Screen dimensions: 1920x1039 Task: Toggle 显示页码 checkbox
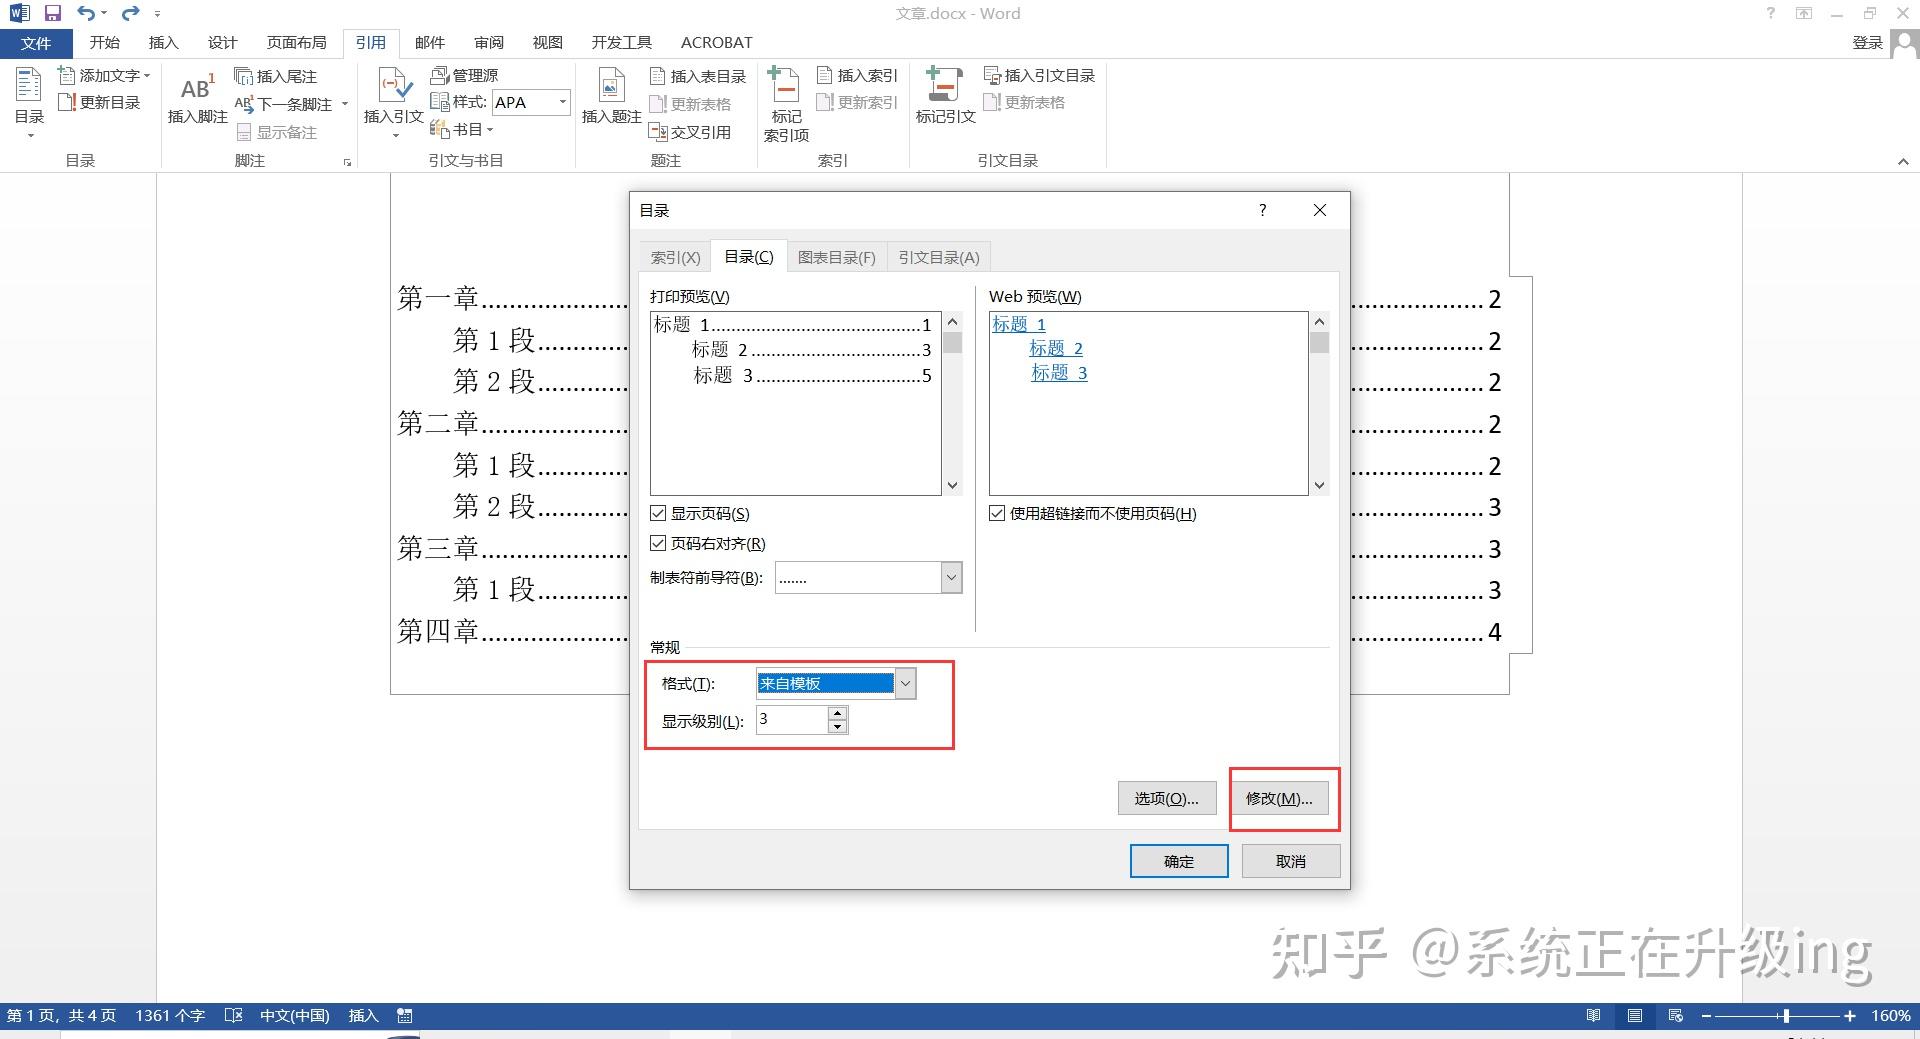click(658, 514)
